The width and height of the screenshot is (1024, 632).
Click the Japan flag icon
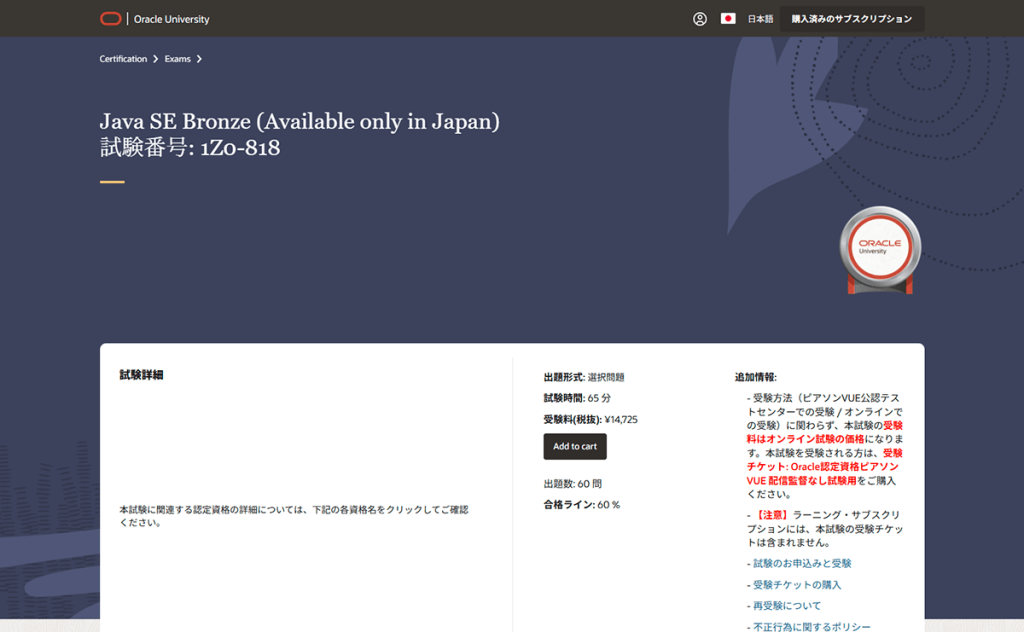728,19
